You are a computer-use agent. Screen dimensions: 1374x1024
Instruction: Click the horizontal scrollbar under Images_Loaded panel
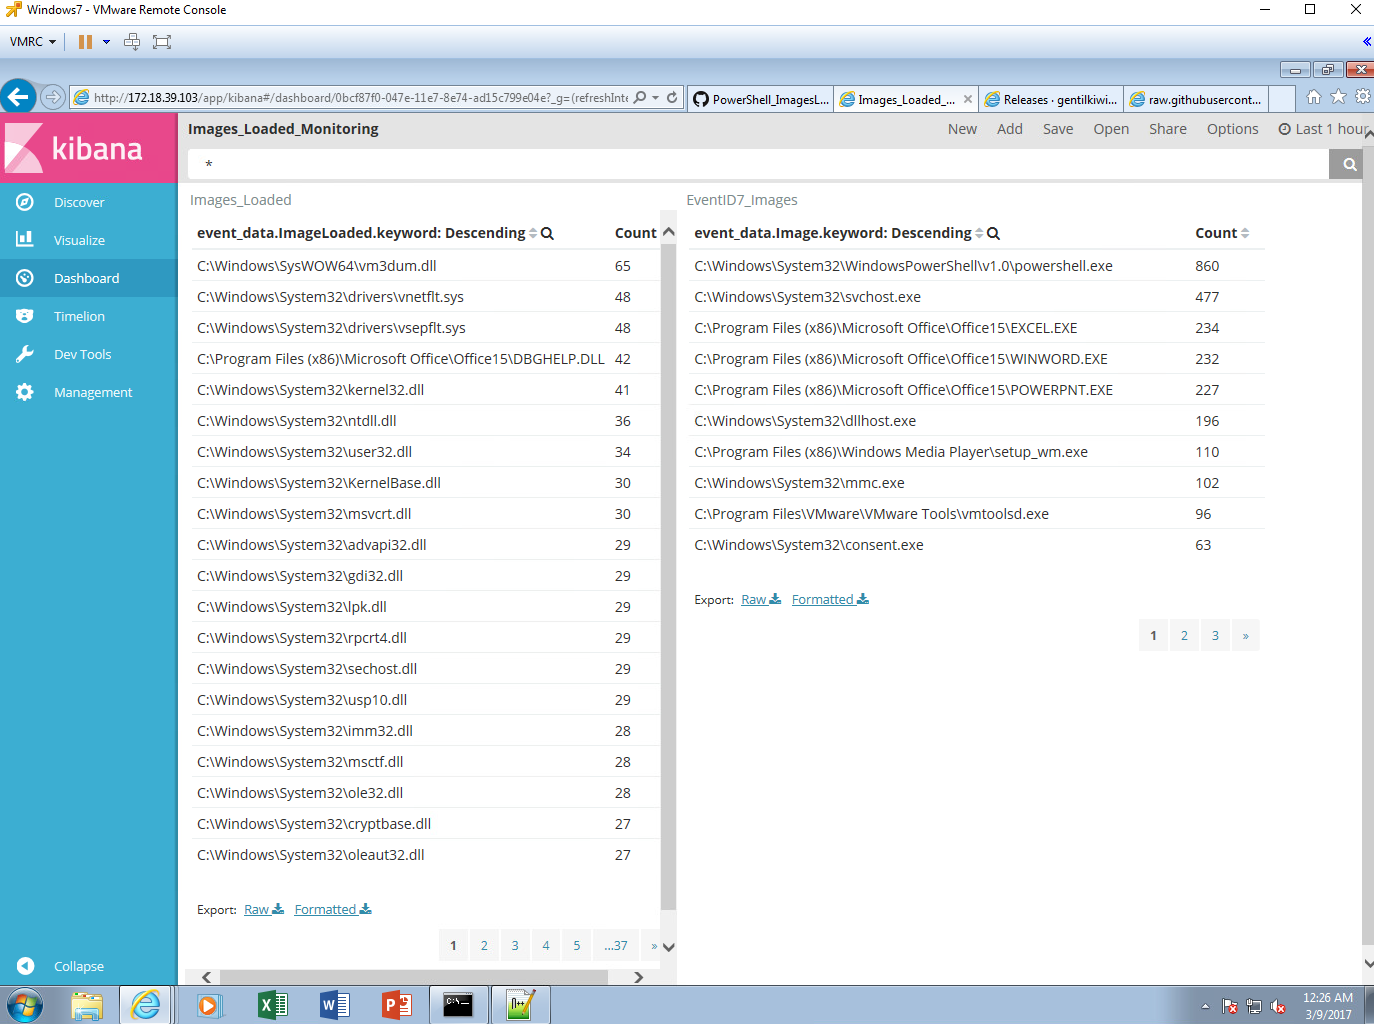tap(414, 977)
